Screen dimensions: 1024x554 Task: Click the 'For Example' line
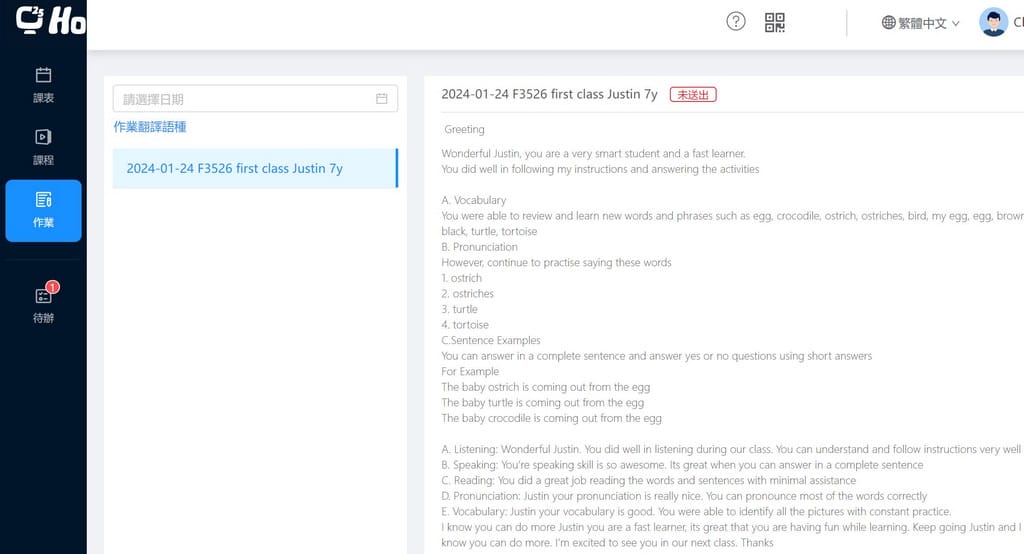[470, 372]
